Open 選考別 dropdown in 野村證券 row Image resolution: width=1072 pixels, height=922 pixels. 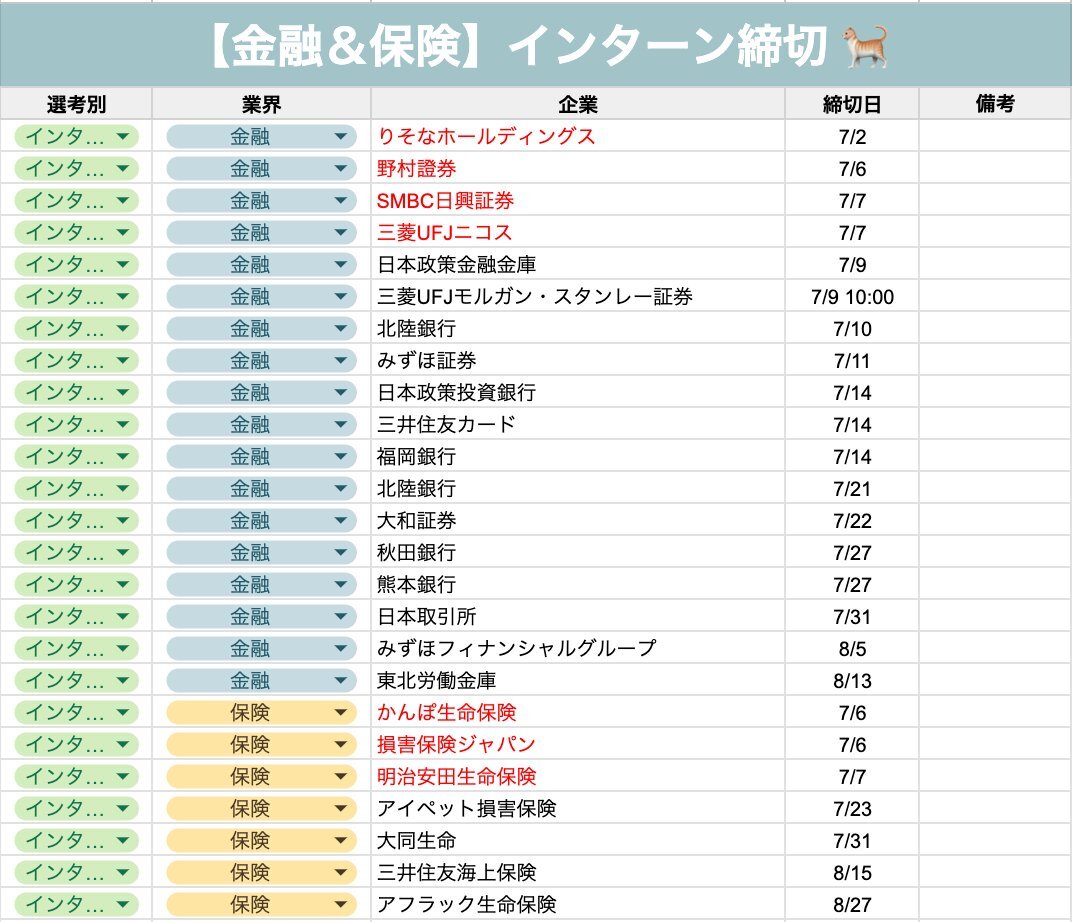coord(77,169)
